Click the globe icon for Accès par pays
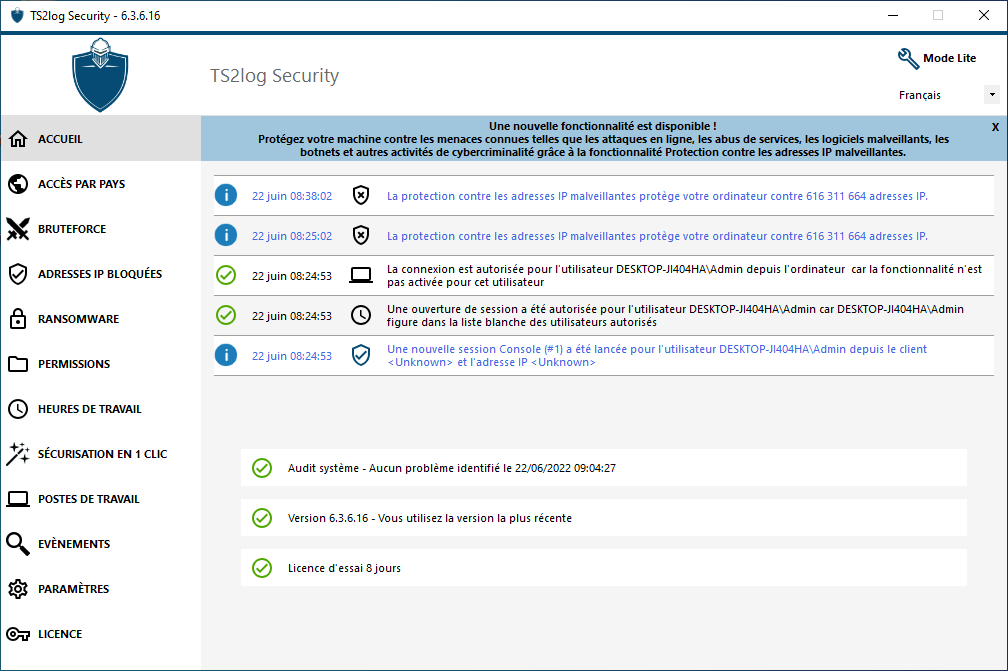Screen dimensions: 1008x671 [18, 184]
